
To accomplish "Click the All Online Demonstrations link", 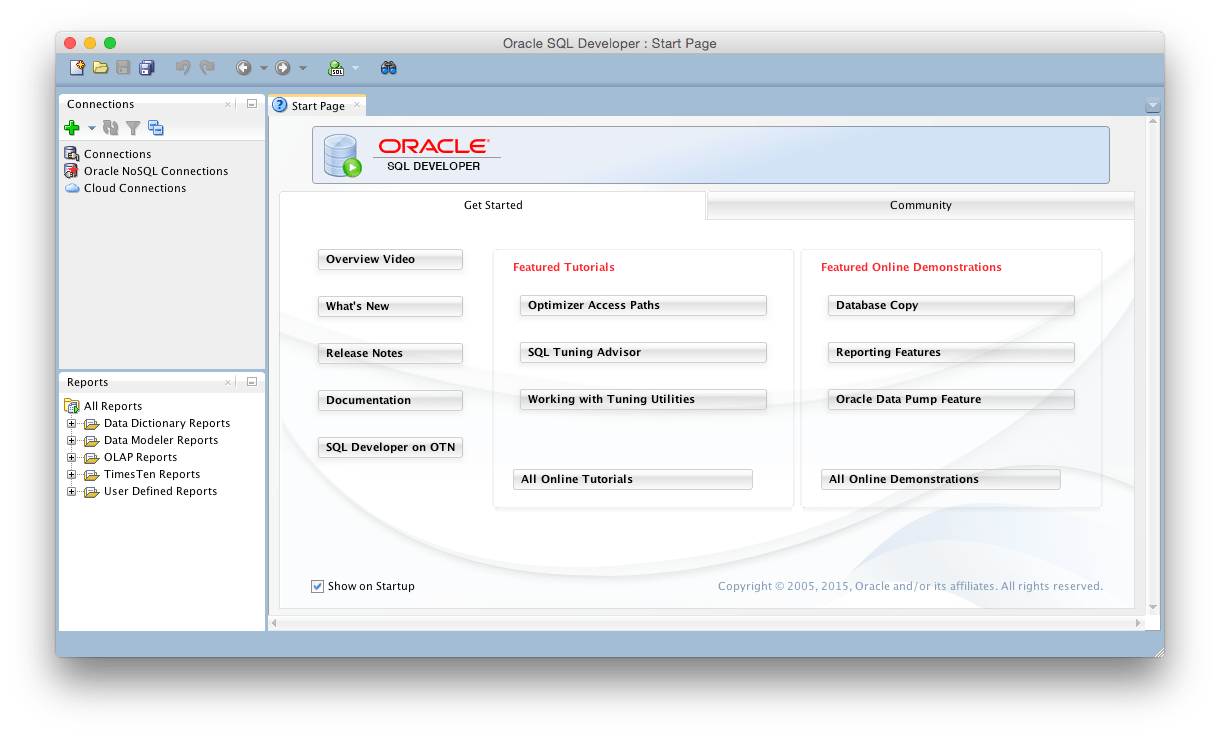I will pyautogui.click(x=940, y=479).
